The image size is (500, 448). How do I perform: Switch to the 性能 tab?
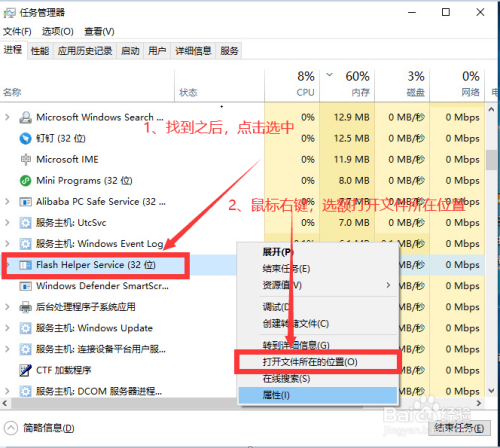pos(40,51)
